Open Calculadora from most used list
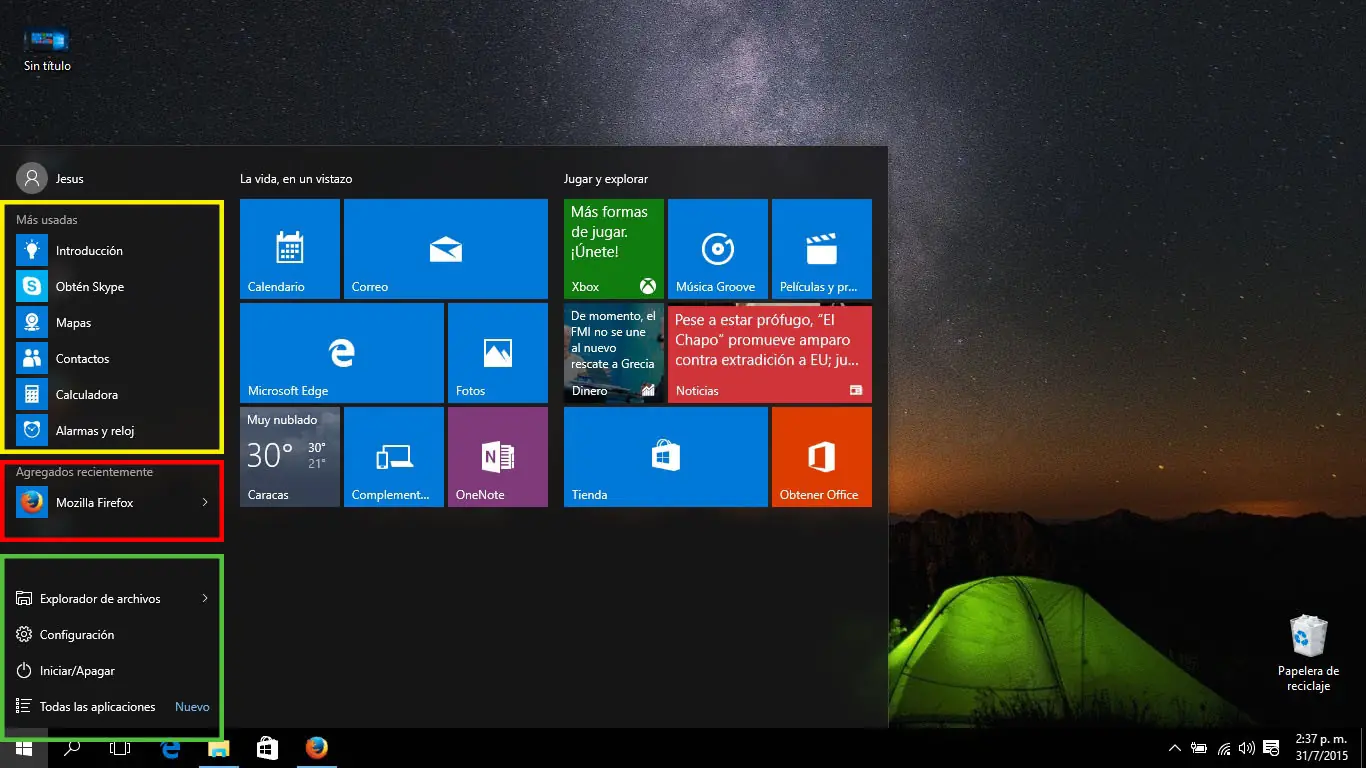The height and width of the screenshot is (768, 1366). click(87, 395)
